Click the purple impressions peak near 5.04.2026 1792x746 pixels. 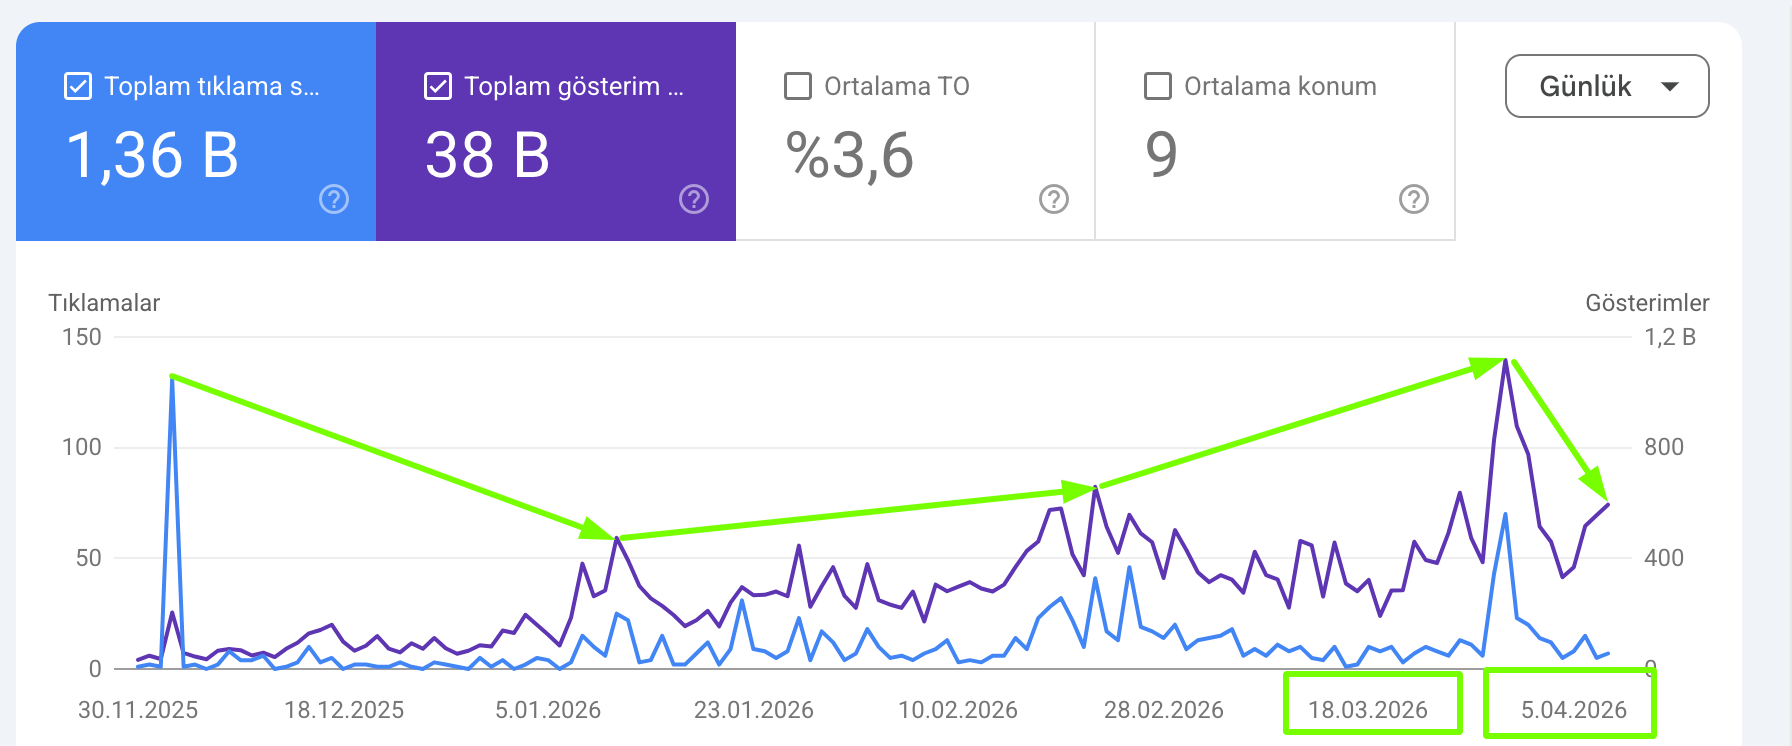(x=1505, y=360)
